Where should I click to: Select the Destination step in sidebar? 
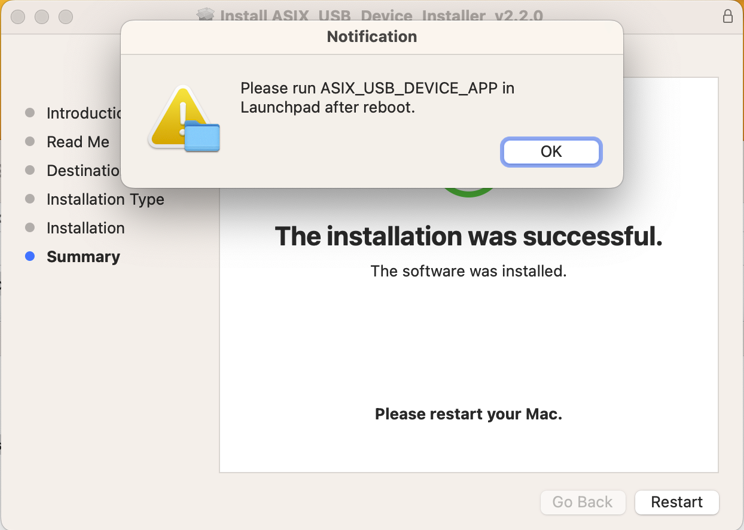point(84,171)
